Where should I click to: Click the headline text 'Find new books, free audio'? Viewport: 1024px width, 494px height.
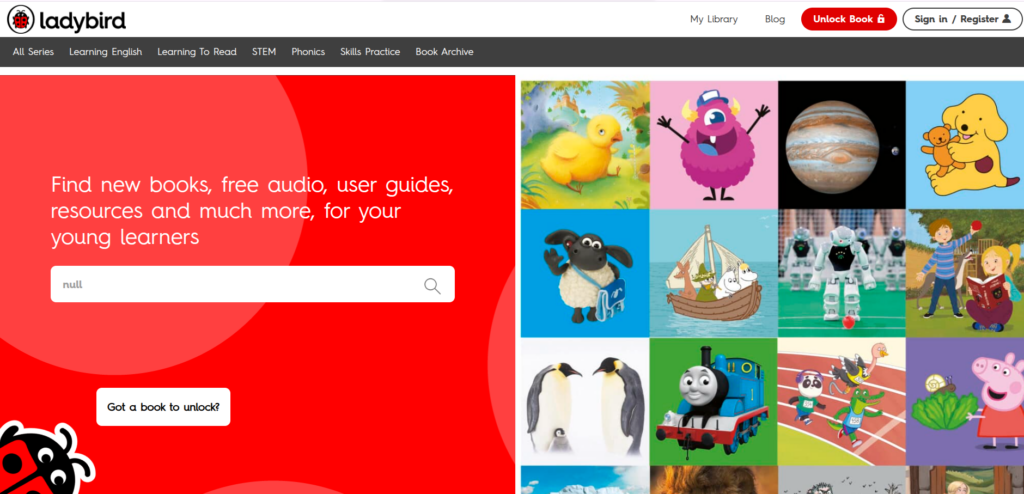point(189,185)
